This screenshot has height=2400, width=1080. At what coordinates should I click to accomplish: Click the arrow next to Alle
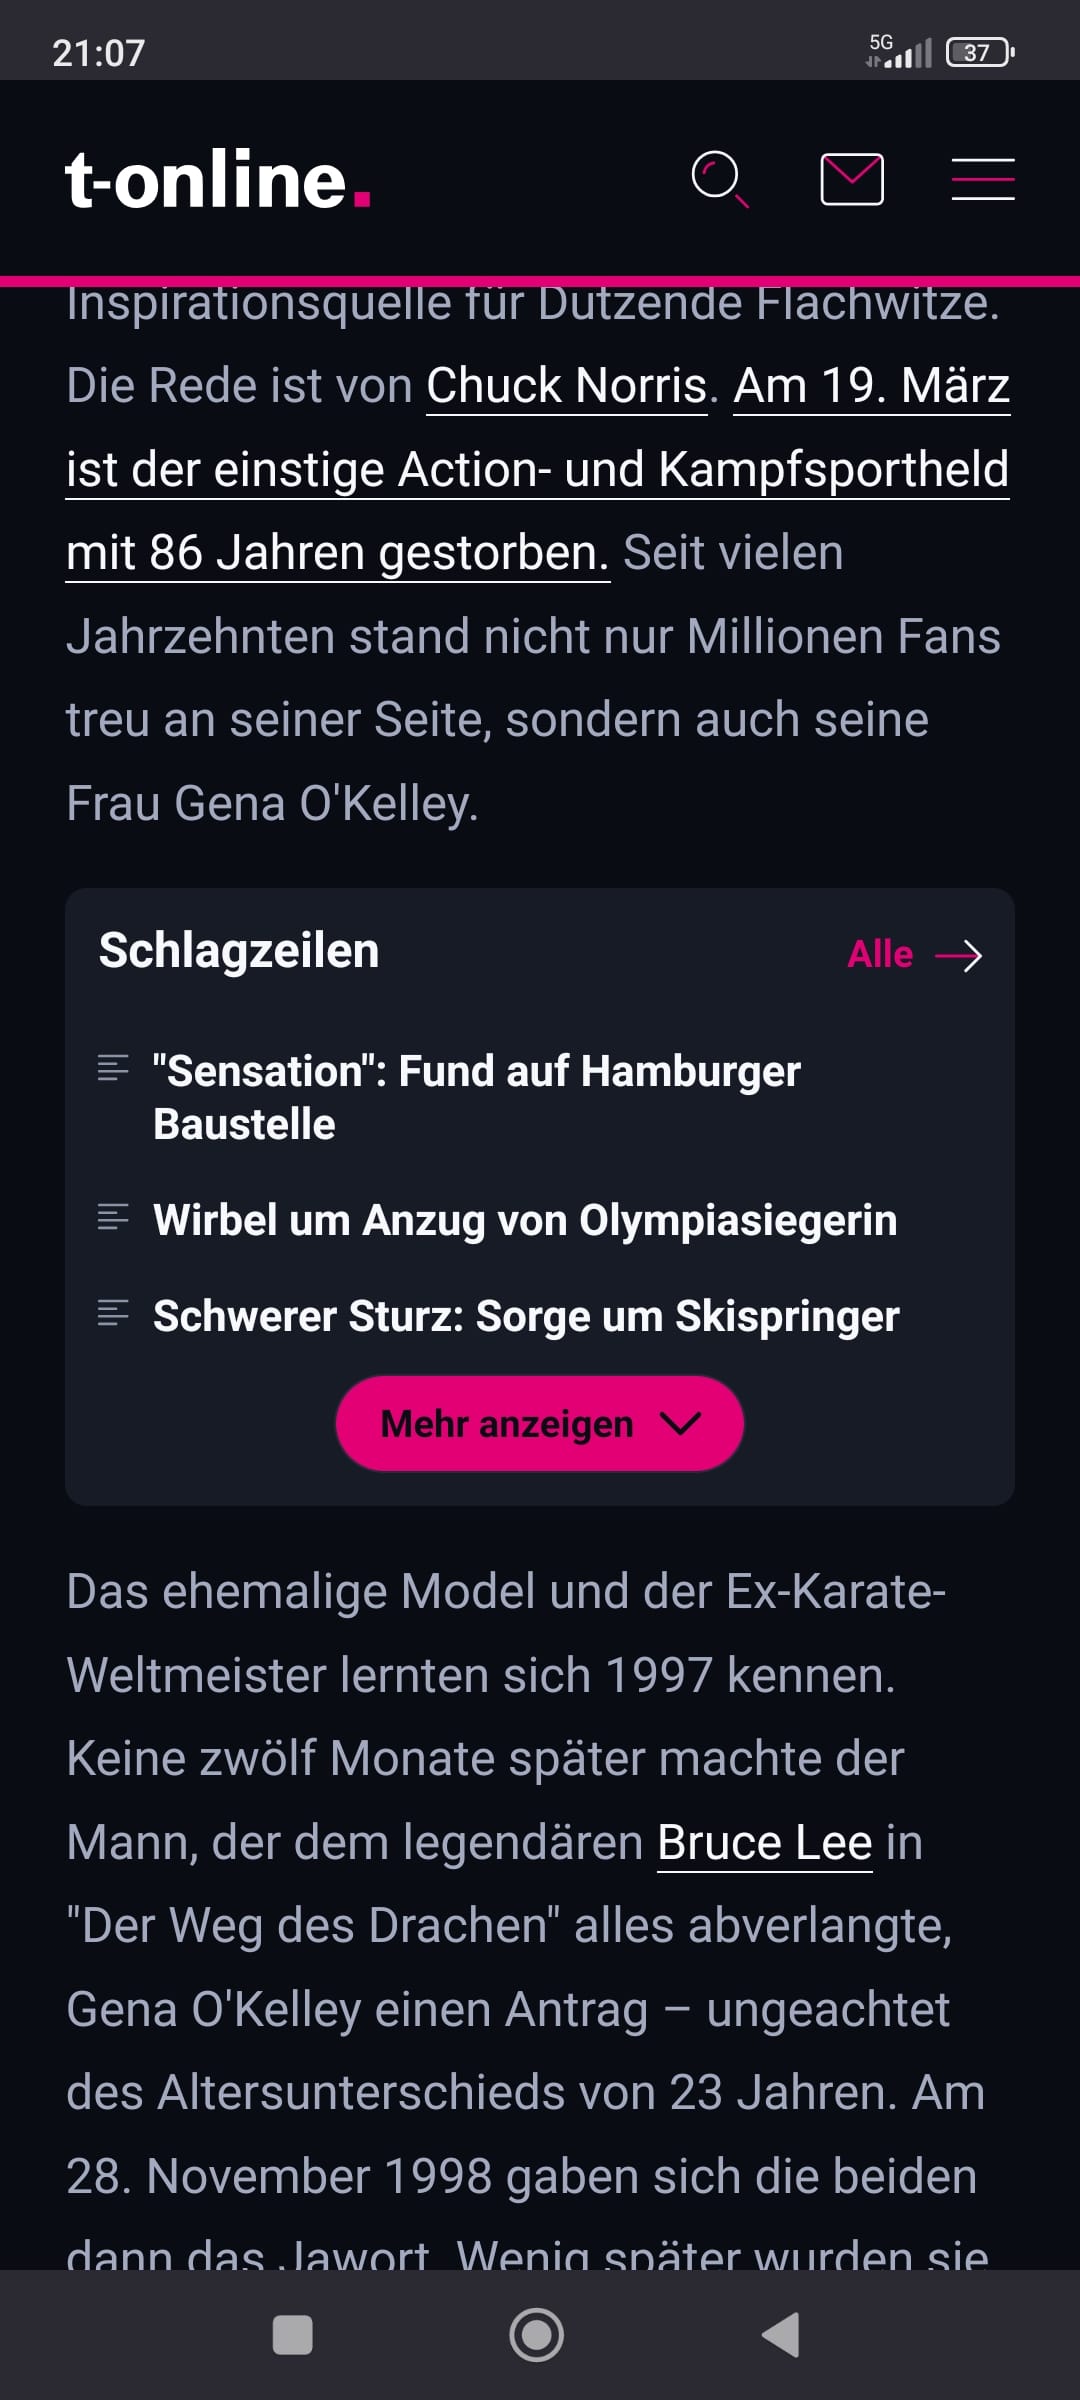(x=958, y=956)
